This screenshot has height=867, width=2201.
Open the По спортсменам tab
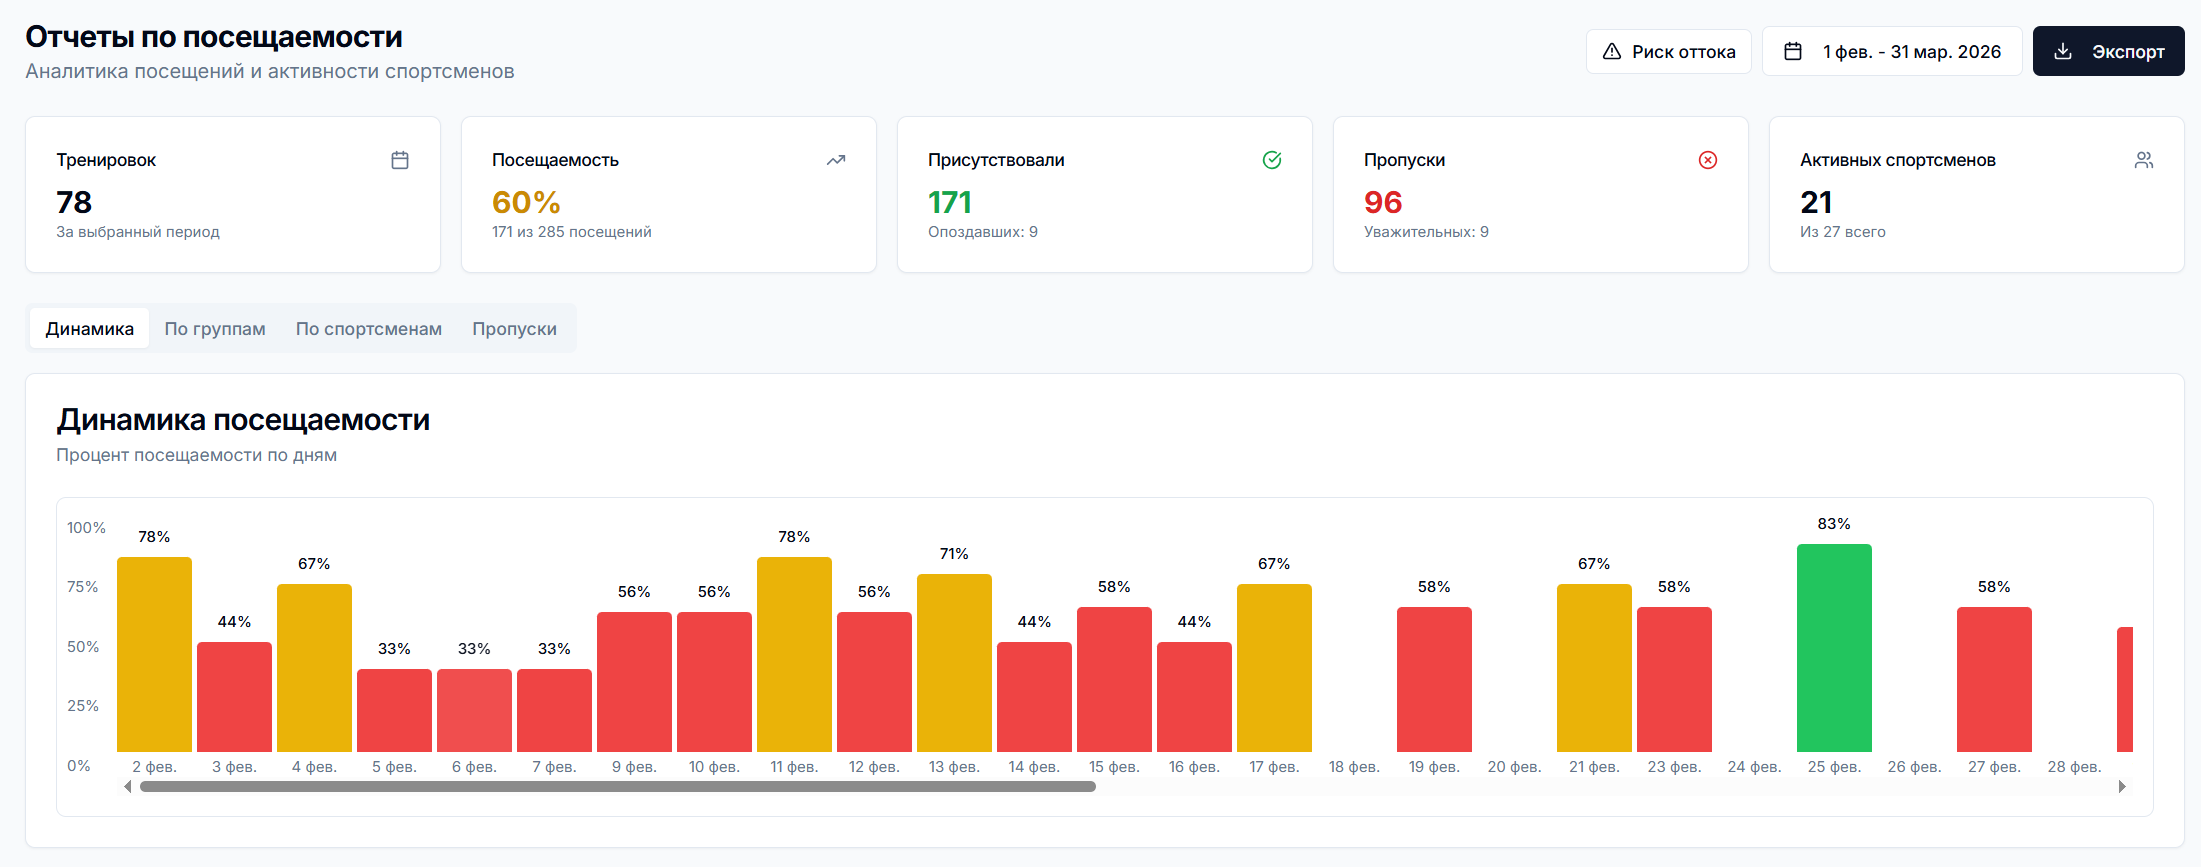click(368, 329)
